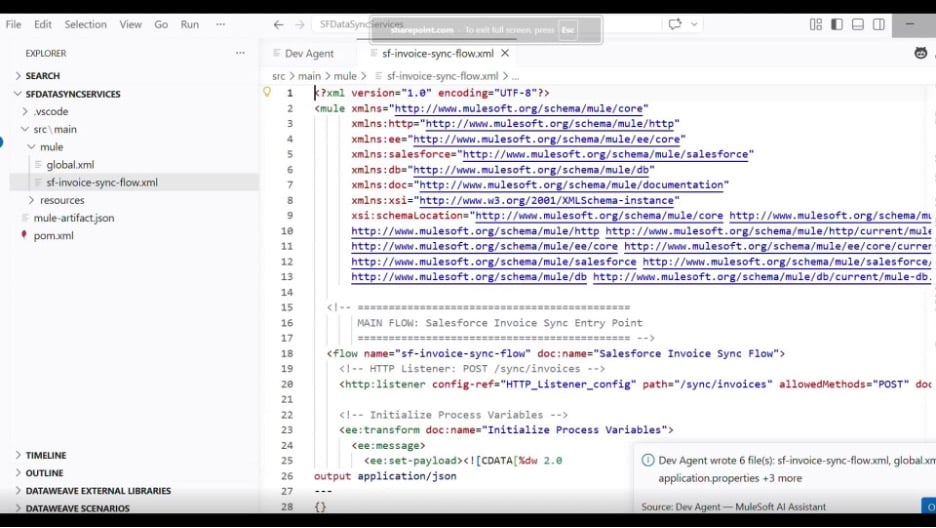
Task: Open mule-artifact.json file
Action: [73, 218]
